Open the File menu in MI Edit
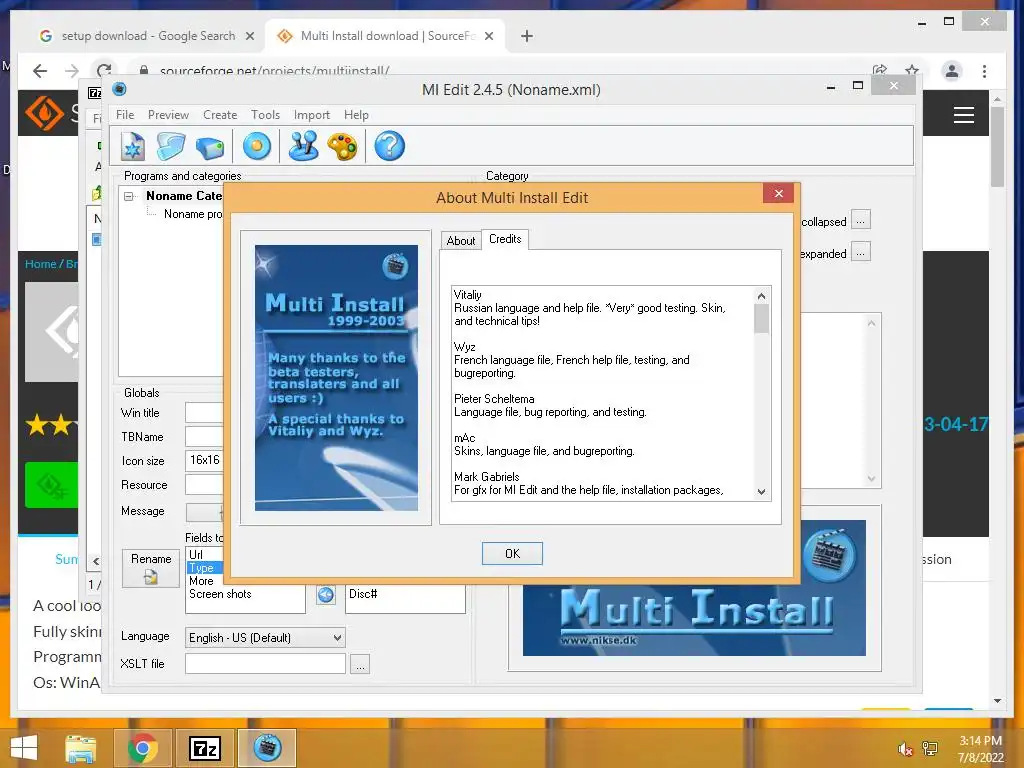 pyautogui.click(x=125, y=115)
